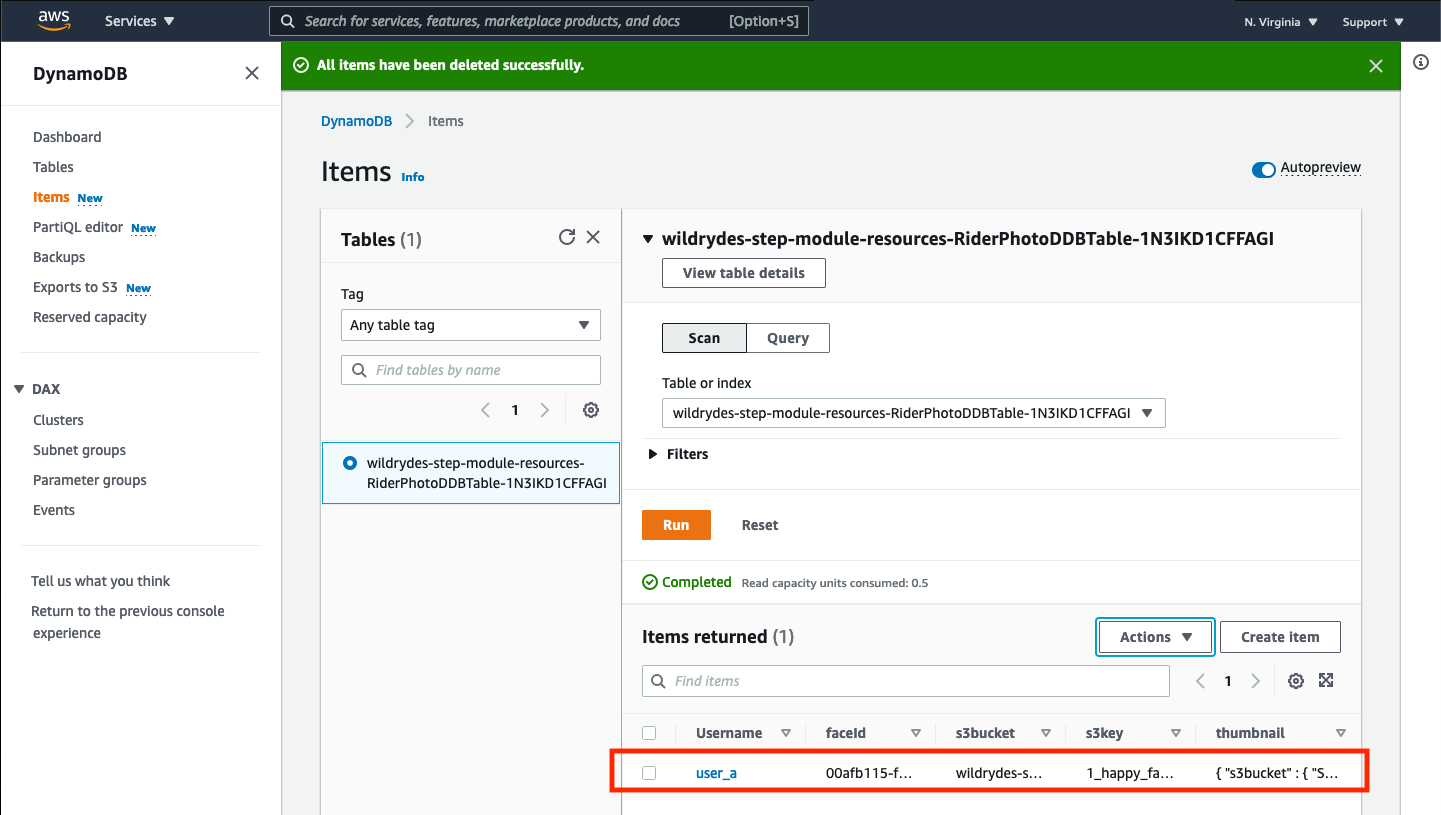This screenshot has height=815, width=1441.
Task: Open the info panel icon at right edge
Action: point(1421,62)
